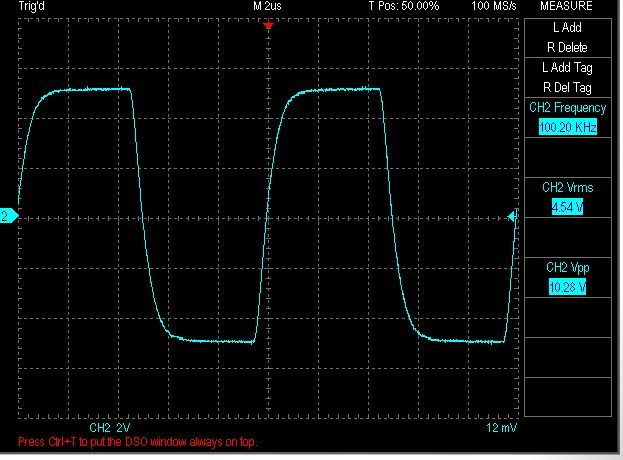Click the T Pos: 50.00% readout
The height and width of the screenshot is (460, 623).
[x=404, y=6]
